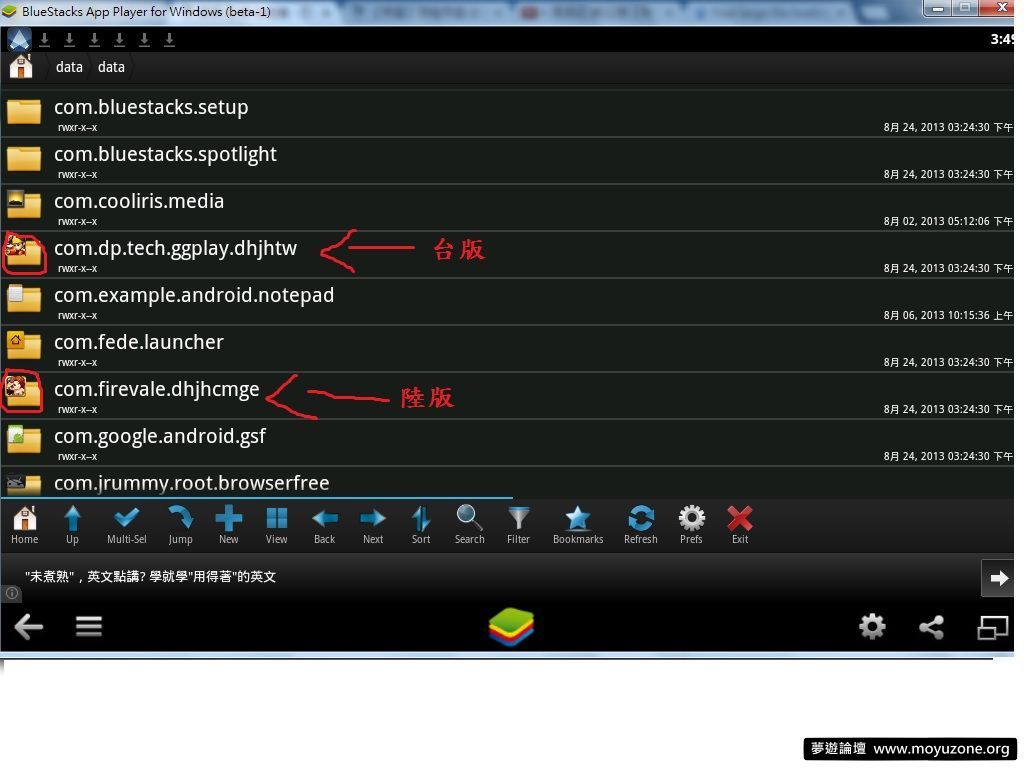
Task: Open the Filter funnel tool
Action: pyautogui.click(x=519, y=525)
